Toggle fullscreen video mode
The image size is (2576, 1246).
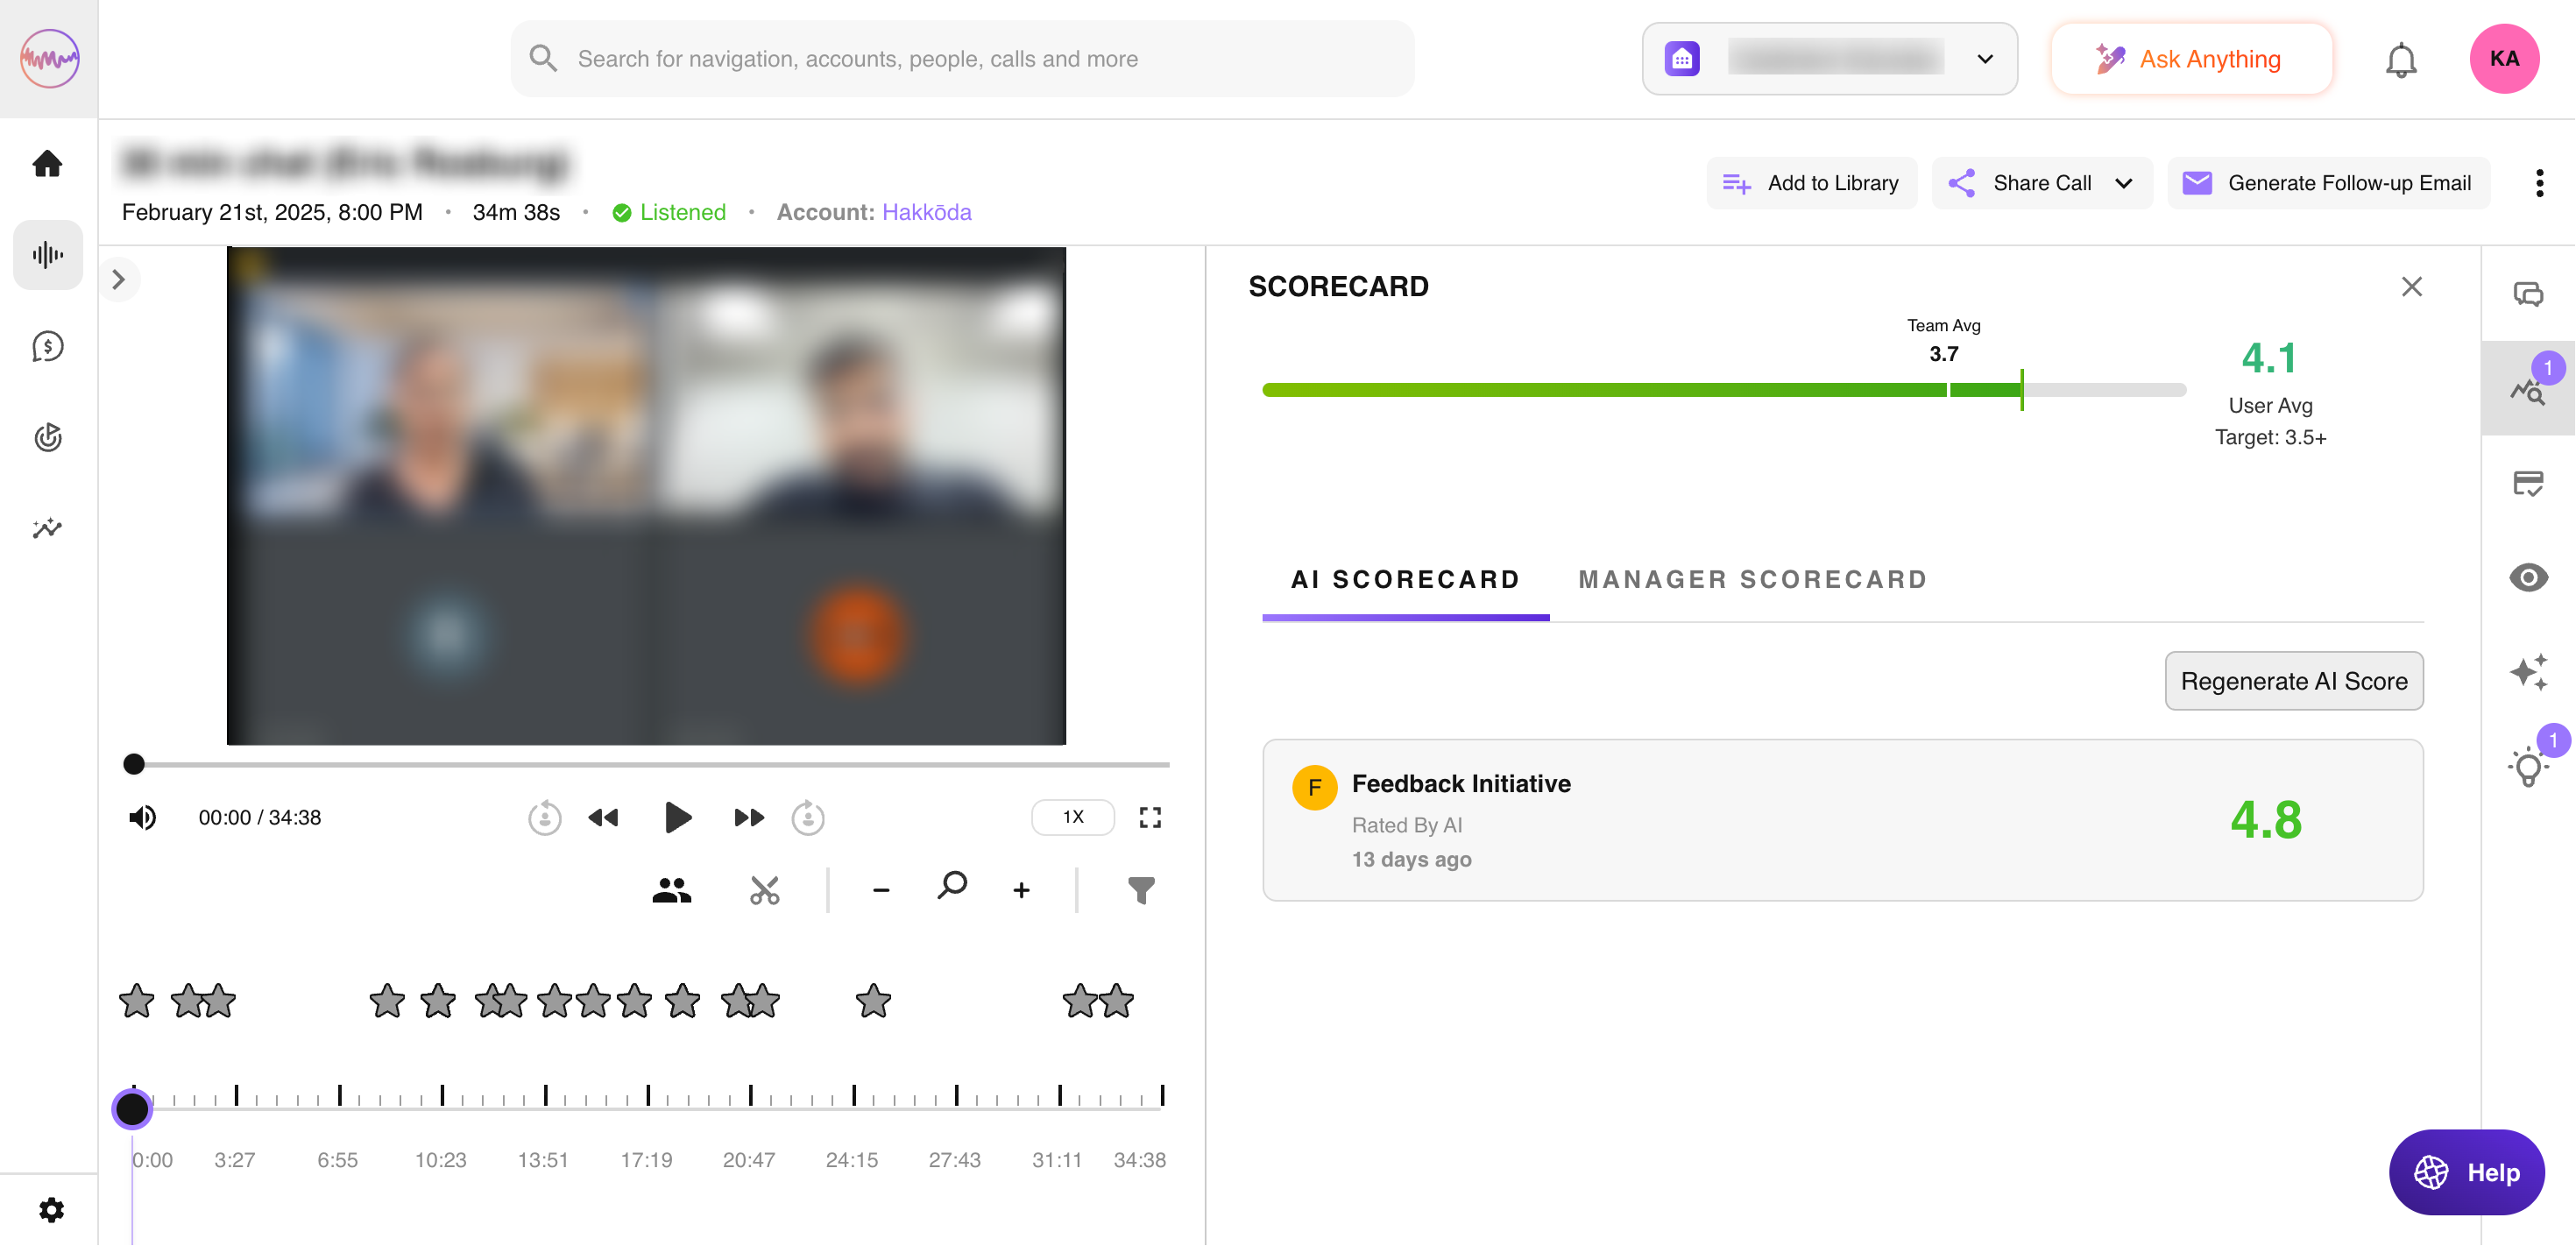point(1150,817)
